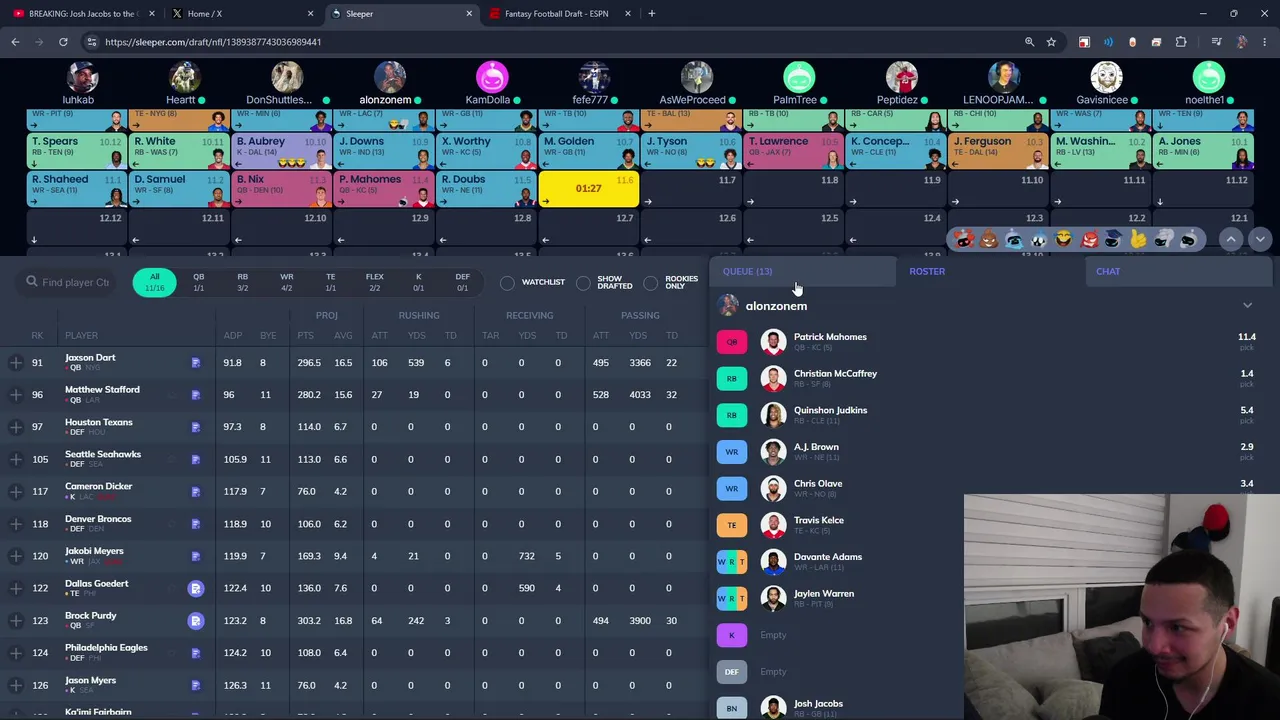Send the laughing emoji reaction
1280x720 pixels.
click(1063, 239)
